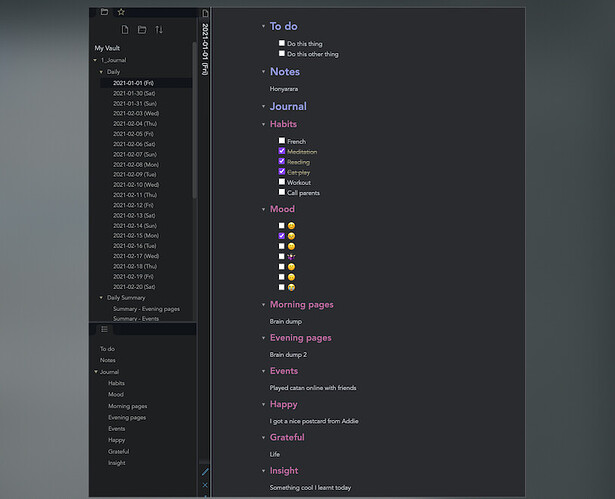Collapse Journal in the outline panel
This screenshot has width=615, height=499.
coord(96,372)
